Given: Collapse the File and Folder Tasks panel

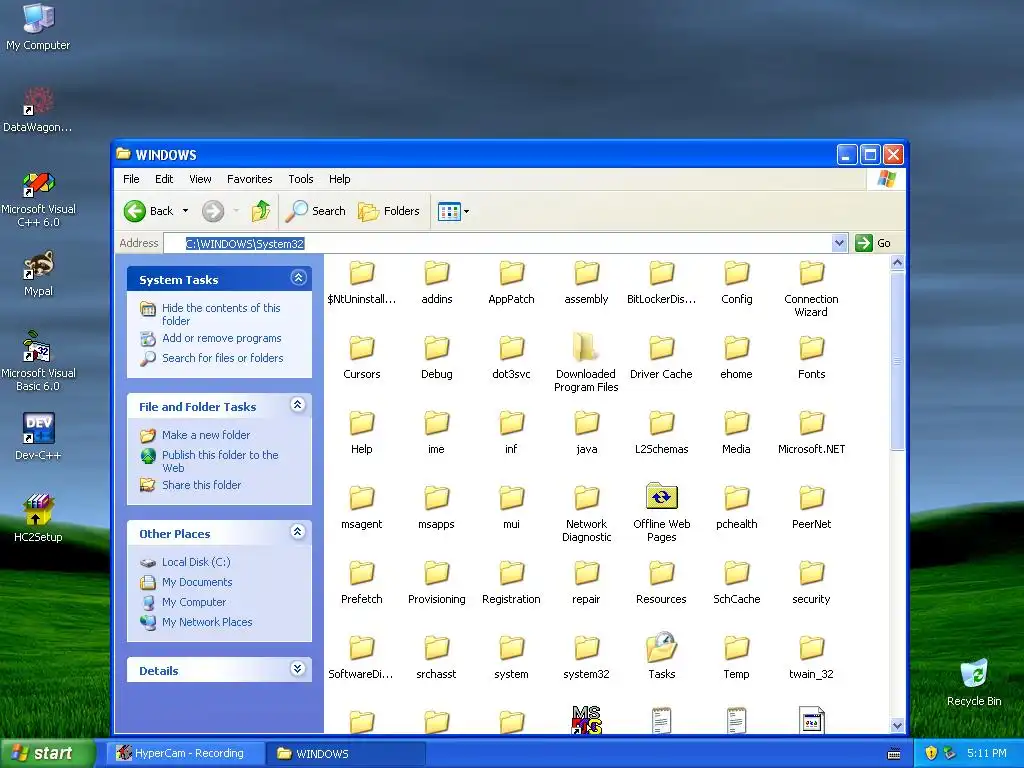Looking at the screenshot, I should pos(298,405).
